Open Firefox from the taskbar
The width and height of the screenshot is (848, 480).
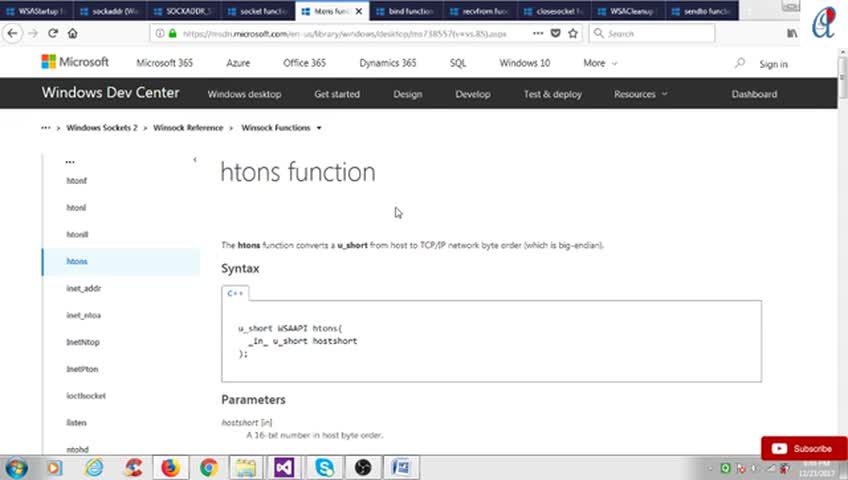[x=170, y=468]
